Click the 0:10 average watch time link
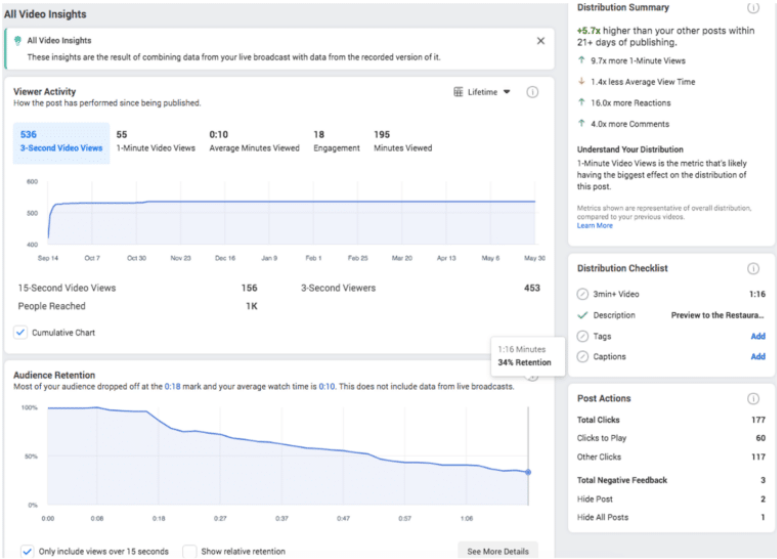 (x=327, y=387)
